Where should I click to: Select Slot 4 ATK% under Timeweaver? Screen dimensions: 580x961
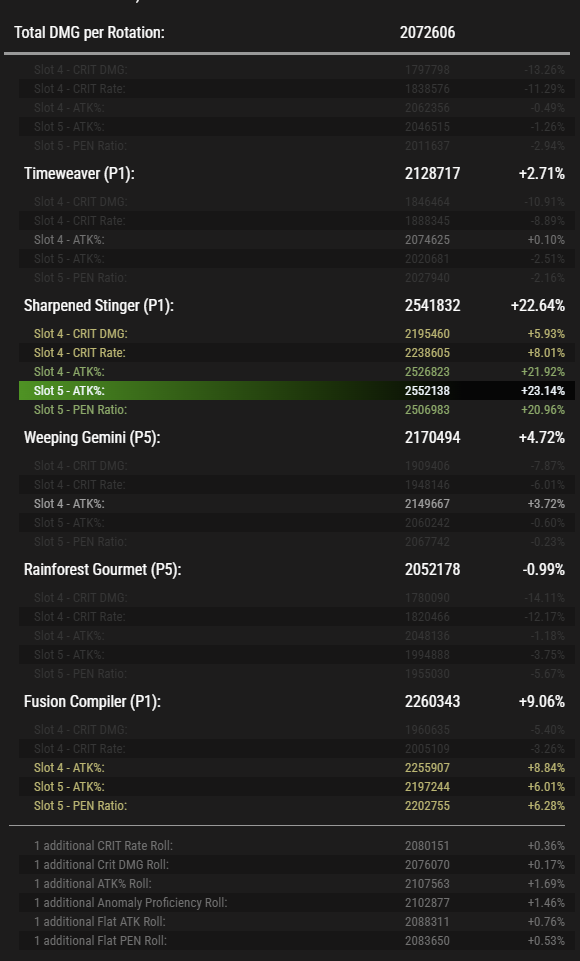coord(297,240)
